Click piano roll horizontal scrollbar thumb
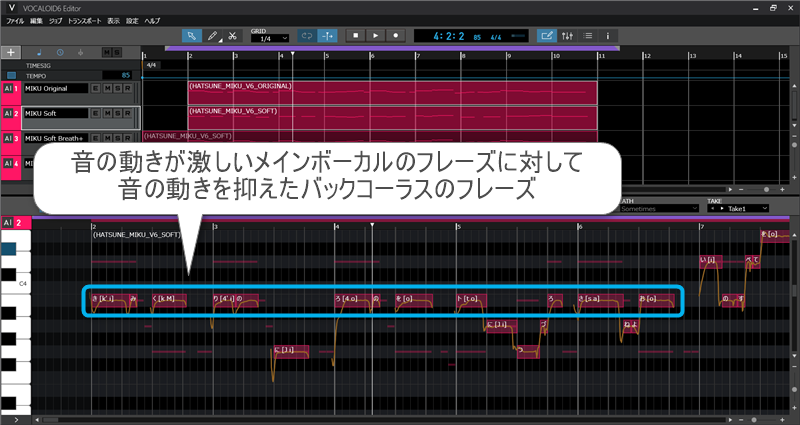 click(51, 420)
